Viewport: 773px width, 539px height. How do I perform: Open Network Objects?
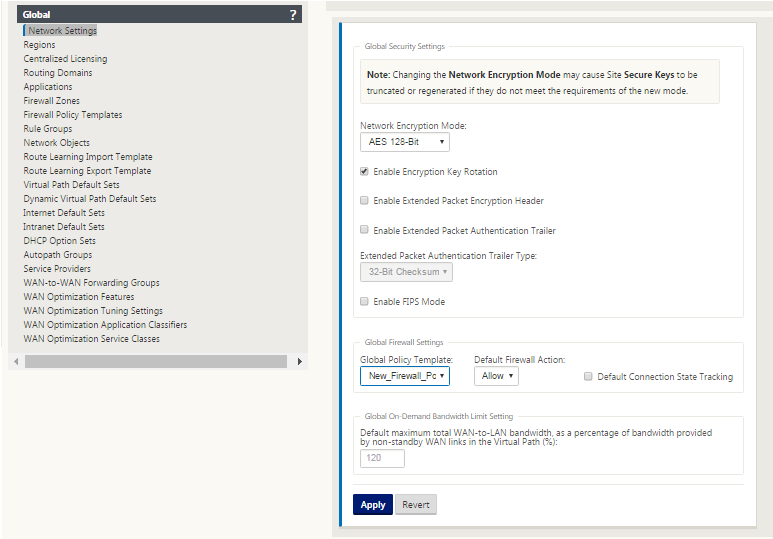click(57, 143)
